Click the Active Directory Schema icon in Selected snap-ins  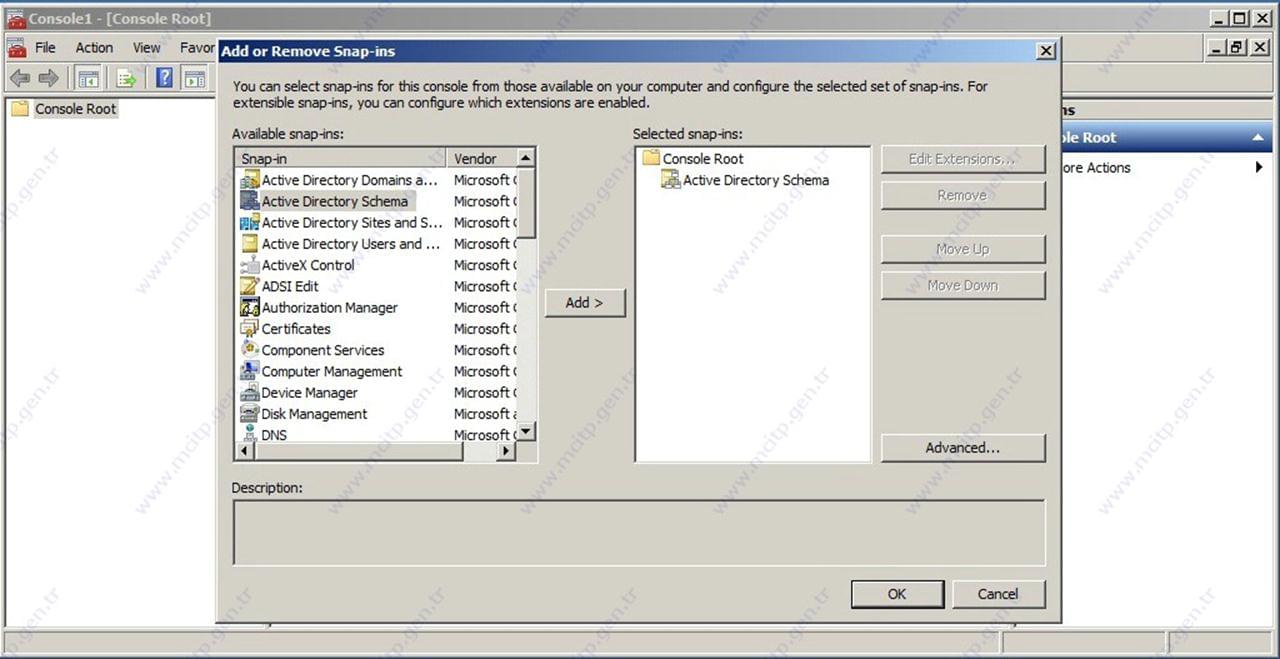671,180
